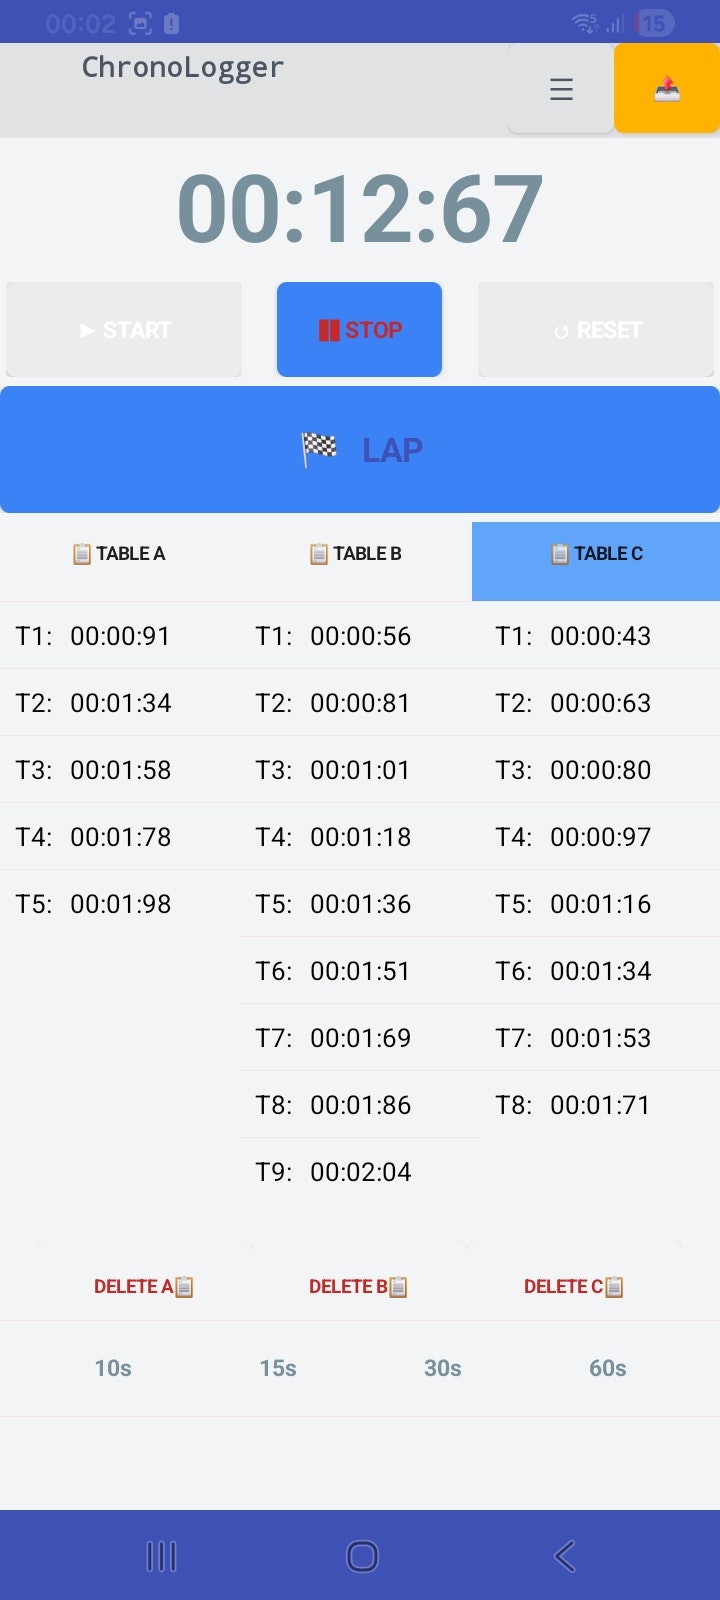The height and width of the screenshot is (1600, 720).
Task: Delete all laps in Table A
Action: pyautogui.click(x=144, y=1287)
